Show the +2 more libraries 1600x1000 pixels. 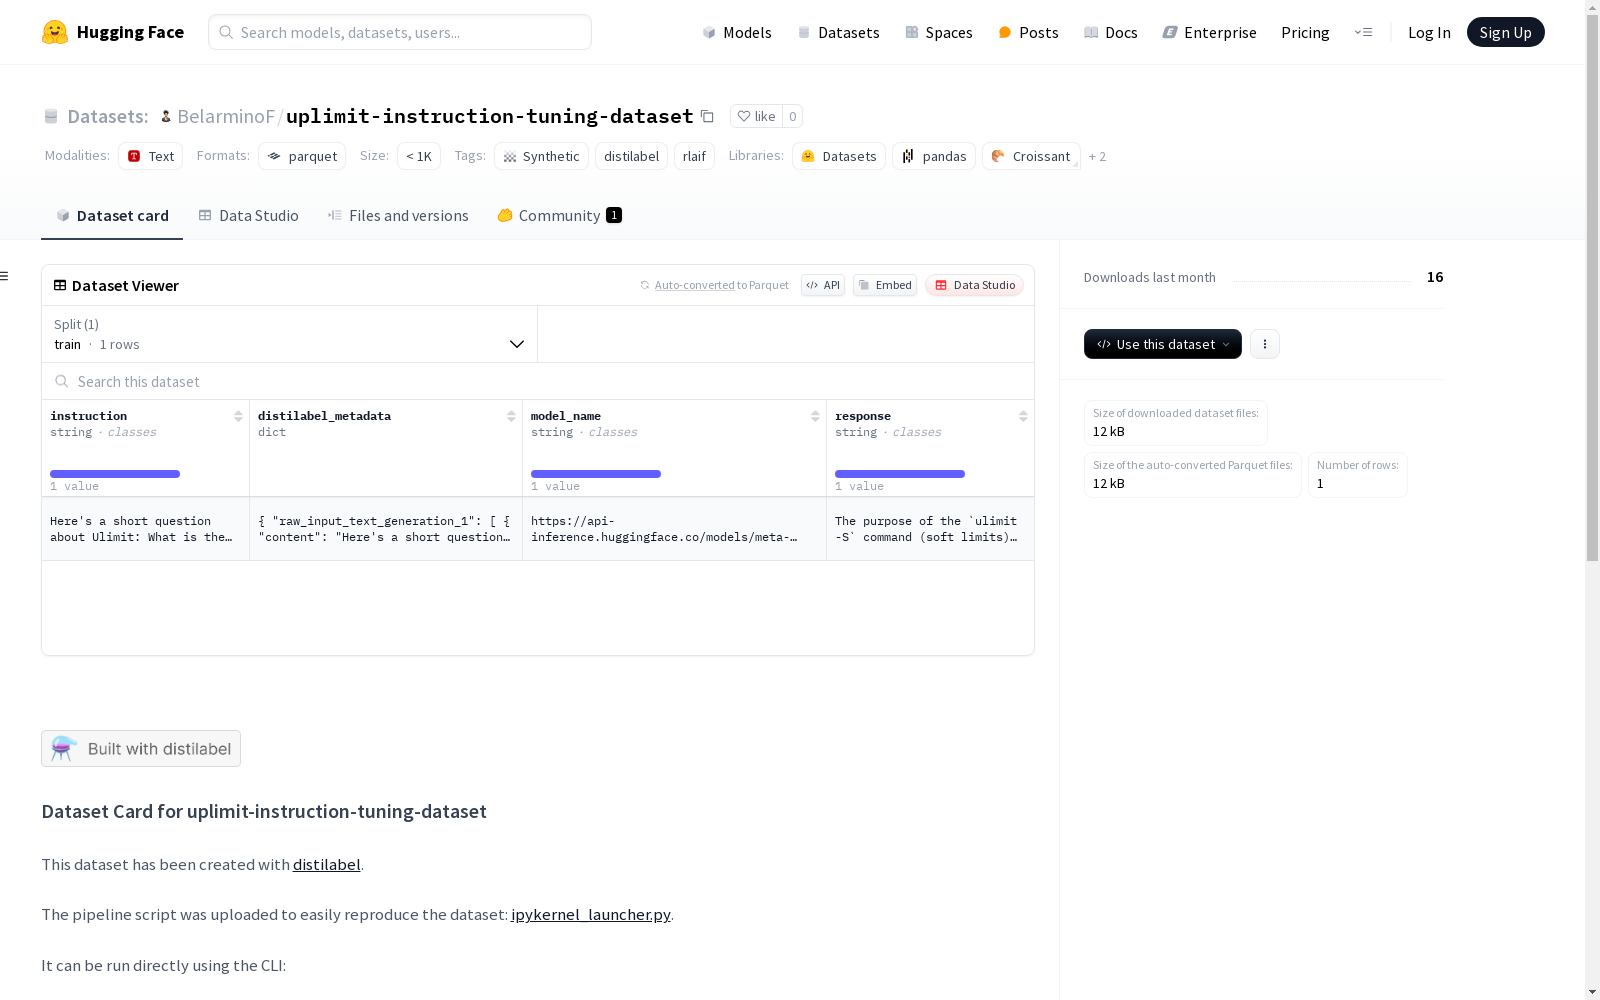click(x=1097, y=156)
